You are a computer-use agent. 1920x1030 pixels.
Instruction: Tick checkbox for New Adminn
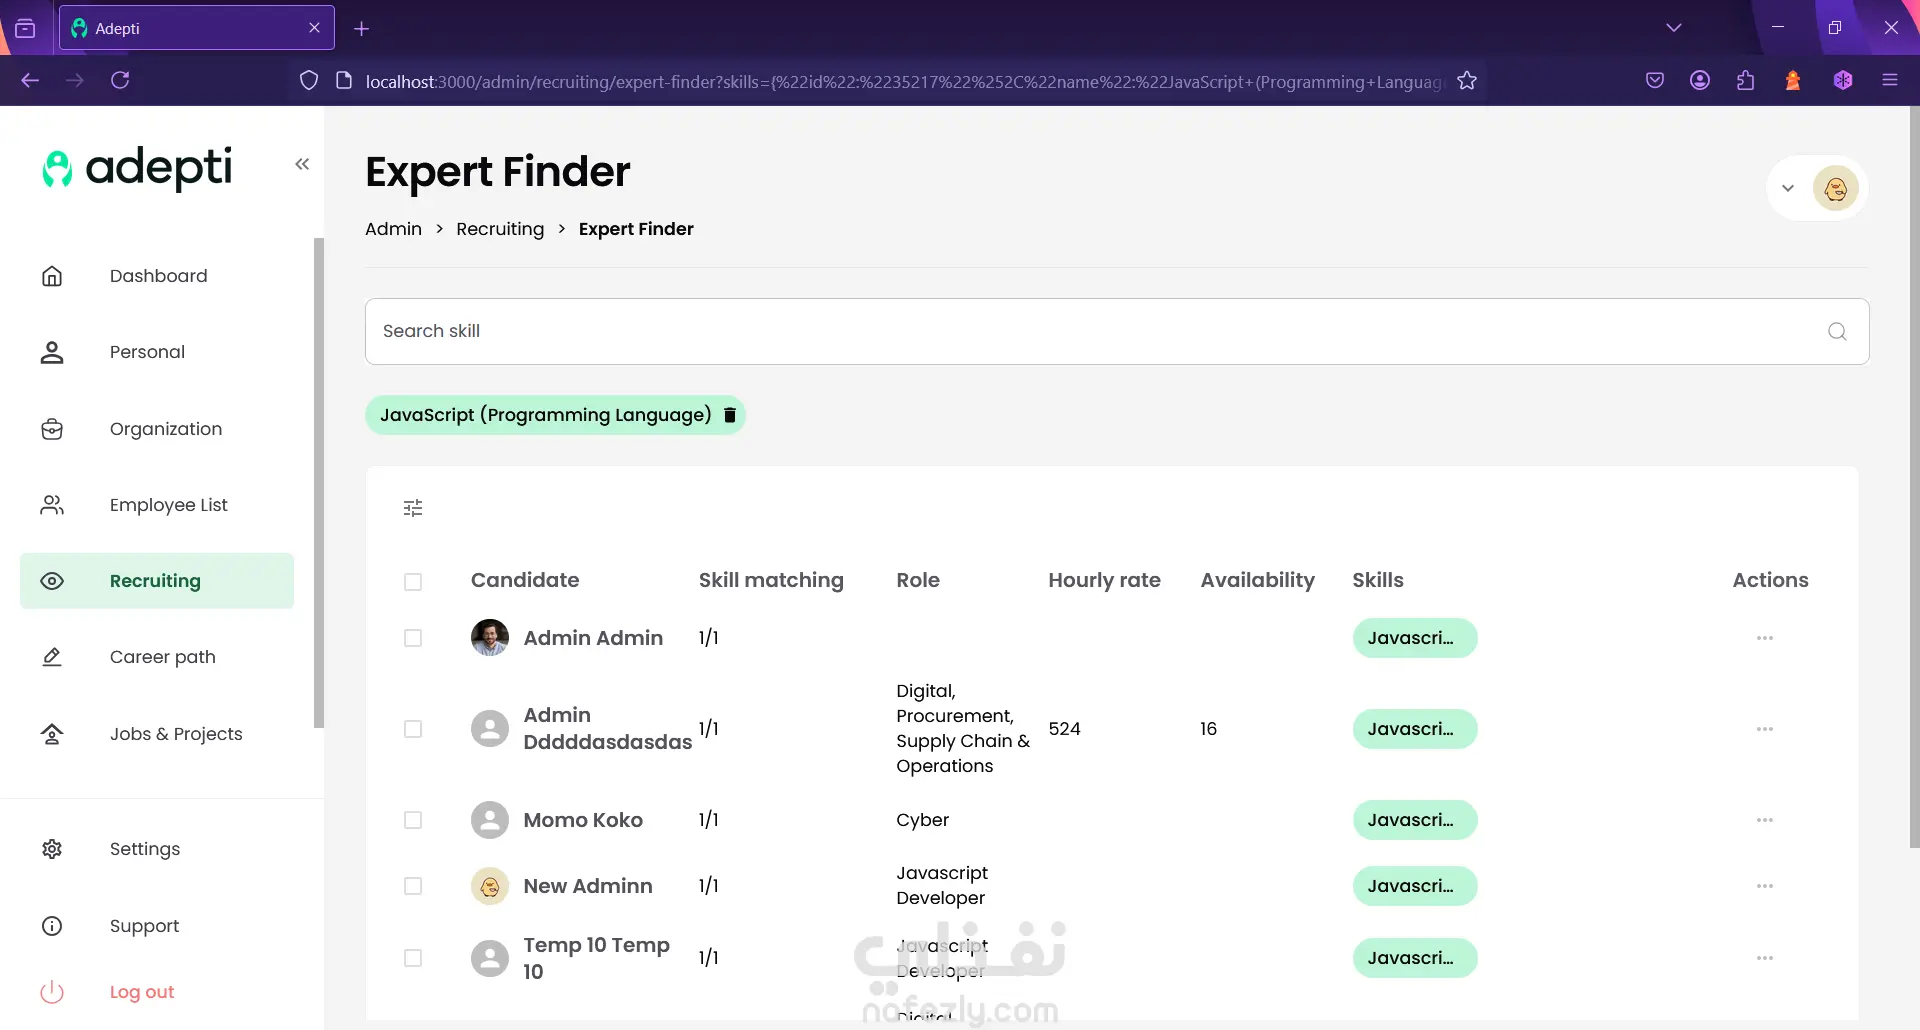tap(413, 886)
